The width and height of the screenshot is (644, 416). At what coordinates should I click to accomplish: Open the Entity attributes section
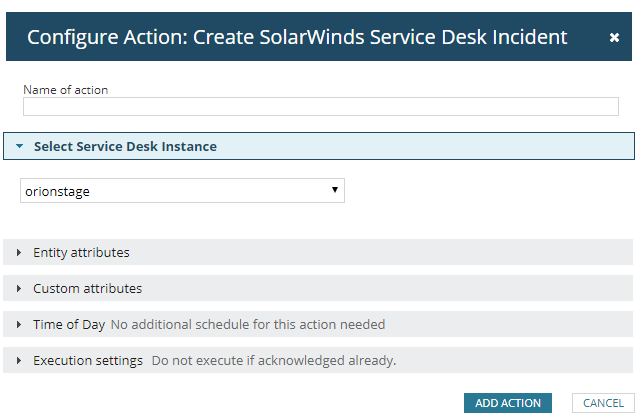click(81, 252)
